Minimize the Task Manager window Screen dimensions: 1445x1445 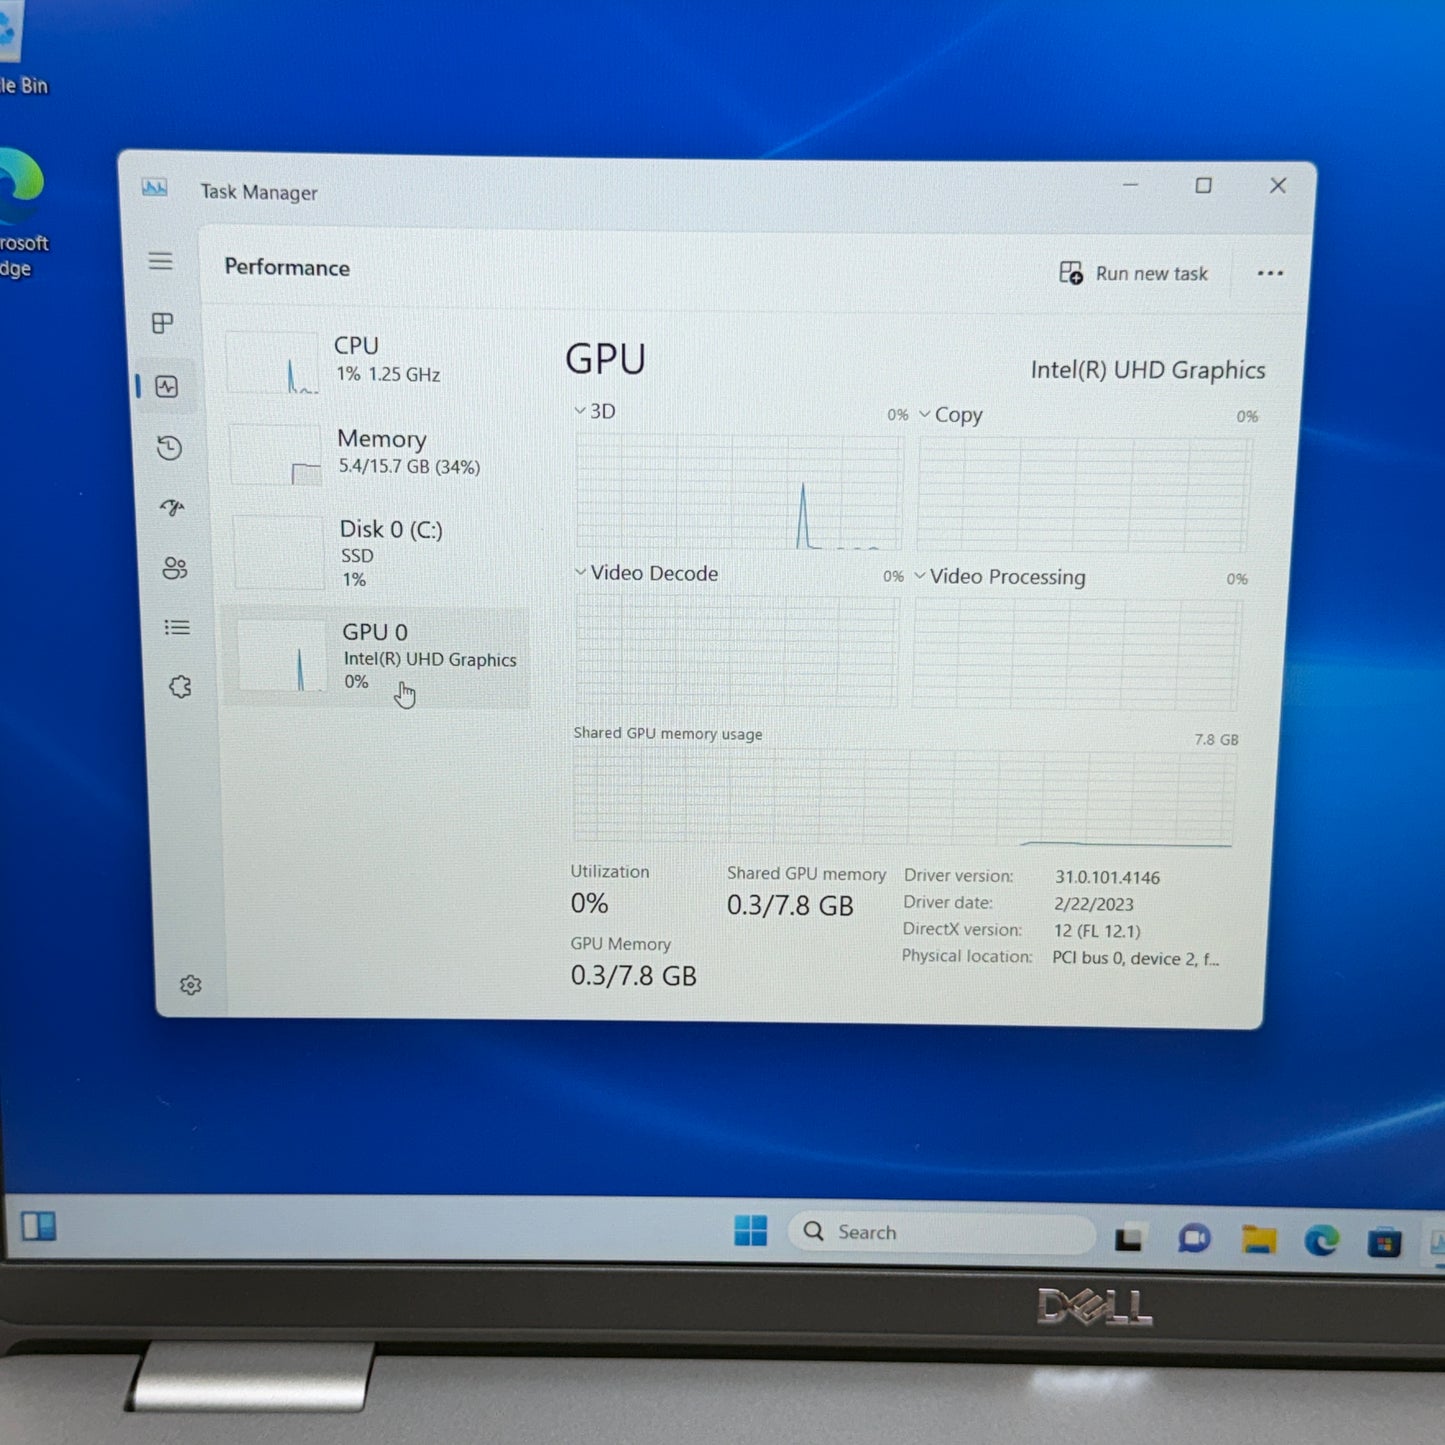click(1131, 185)
